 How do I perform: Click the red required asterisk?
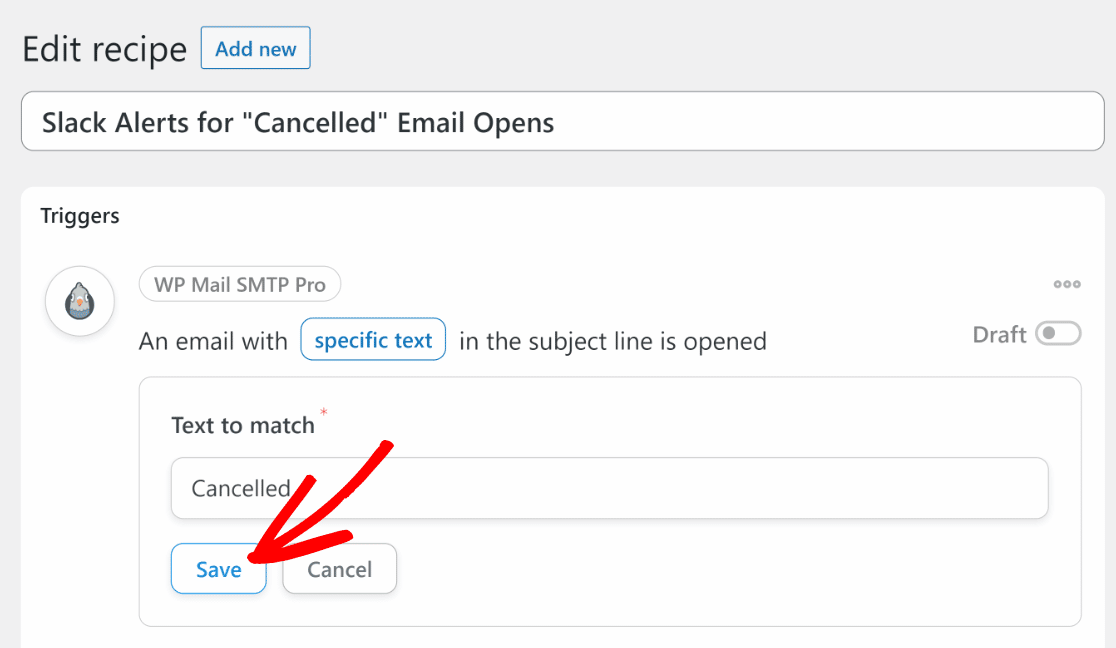coord(323,412)
